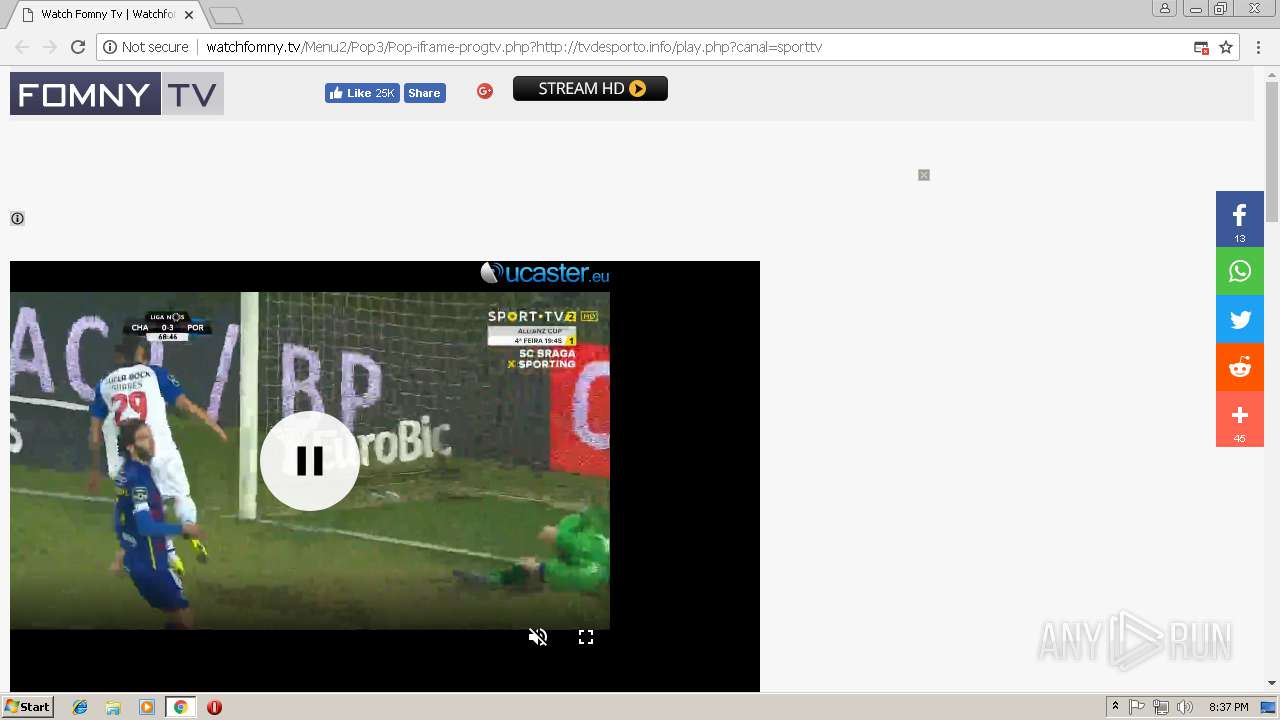This screenshot has width=1280, height=720.
Task: Click the Facebook Like 25K button
Action: [x=362, y=93]
